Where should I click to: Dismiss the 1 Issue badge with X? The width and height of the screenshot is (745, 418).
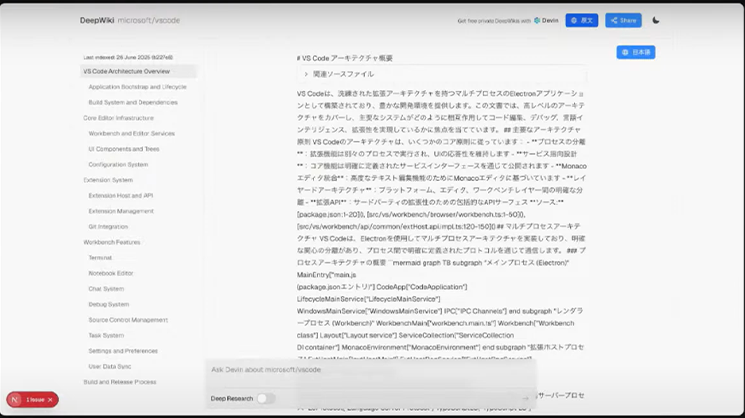click(52, 399)
